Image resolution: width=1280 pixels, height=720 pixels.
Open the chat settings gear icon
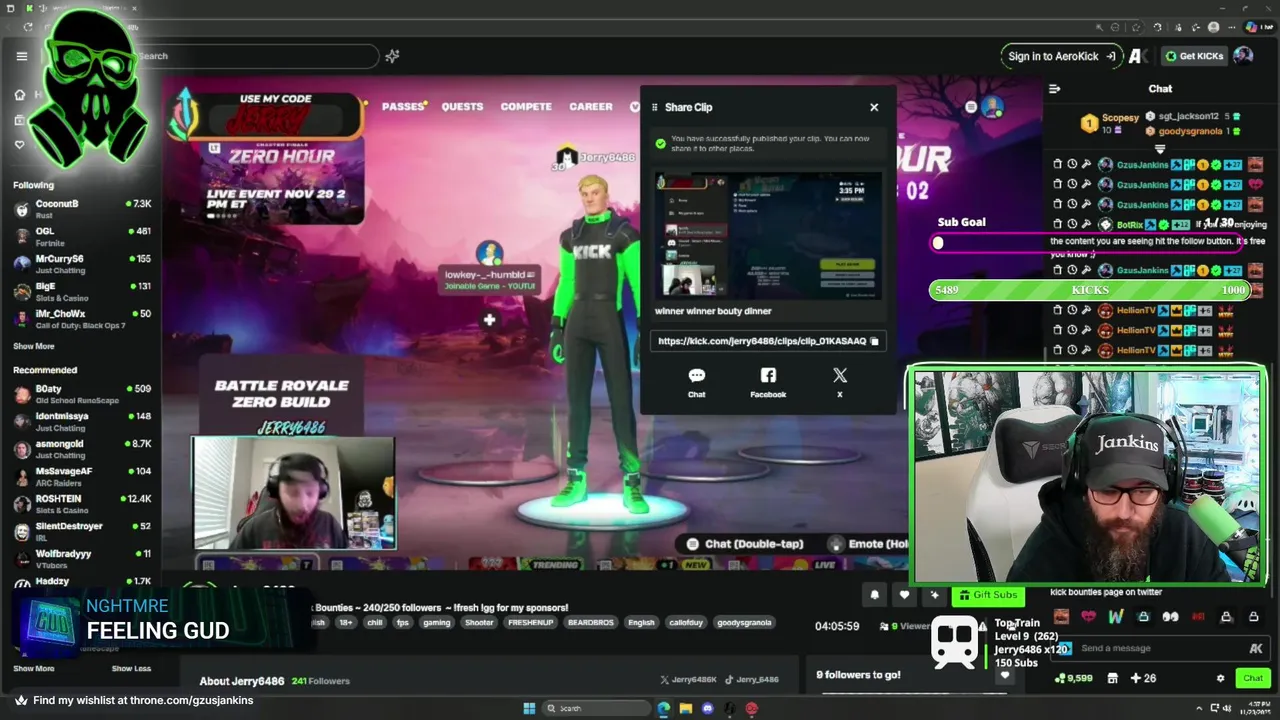pos(1220,678)
